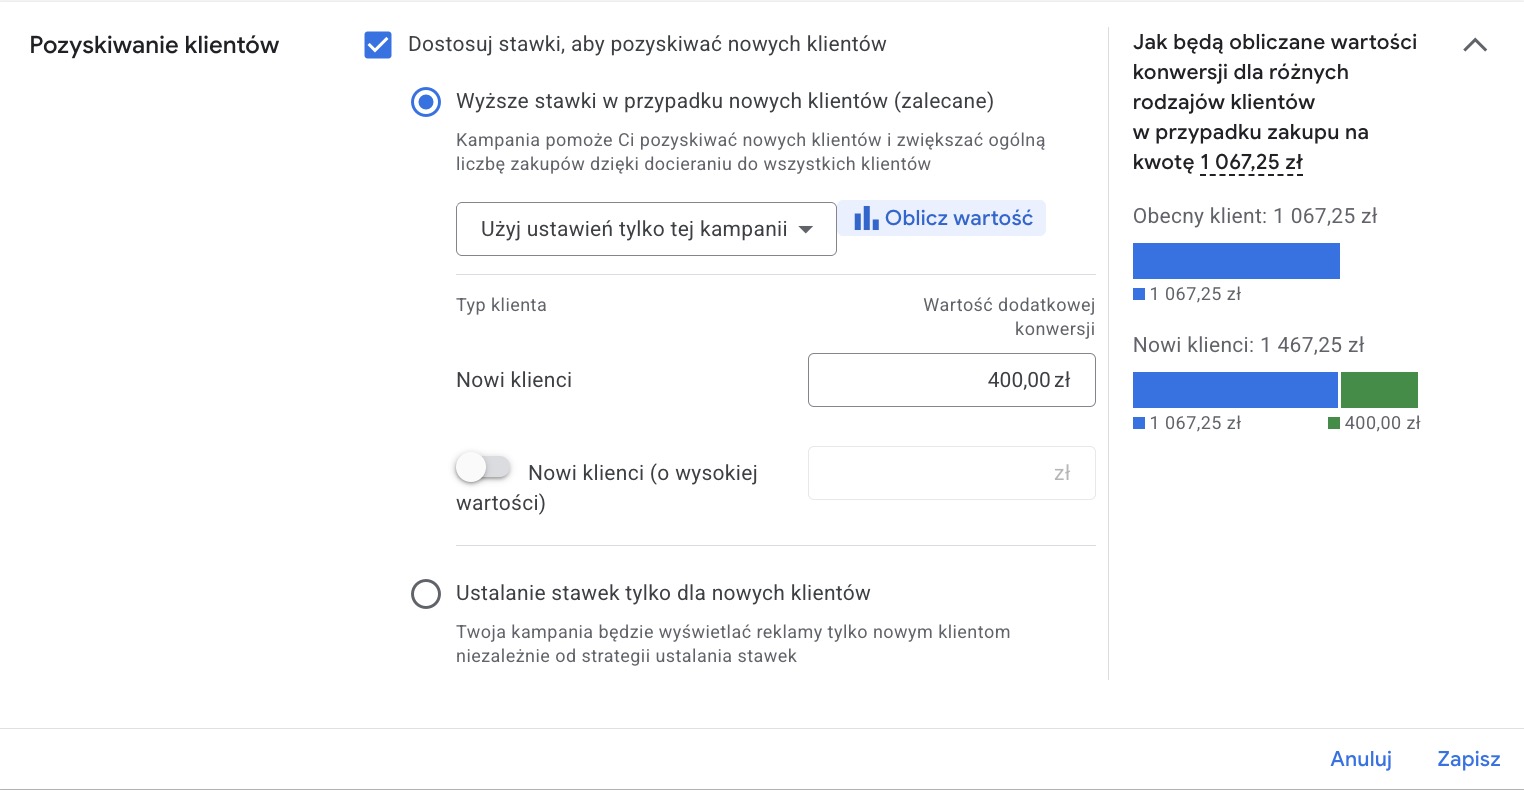Uncheck "Dostosuj stawki, aby pozyskiwać nowych klientów" checkbox
This screenshot has width=1524, height=790.
(x=378, y=45)
